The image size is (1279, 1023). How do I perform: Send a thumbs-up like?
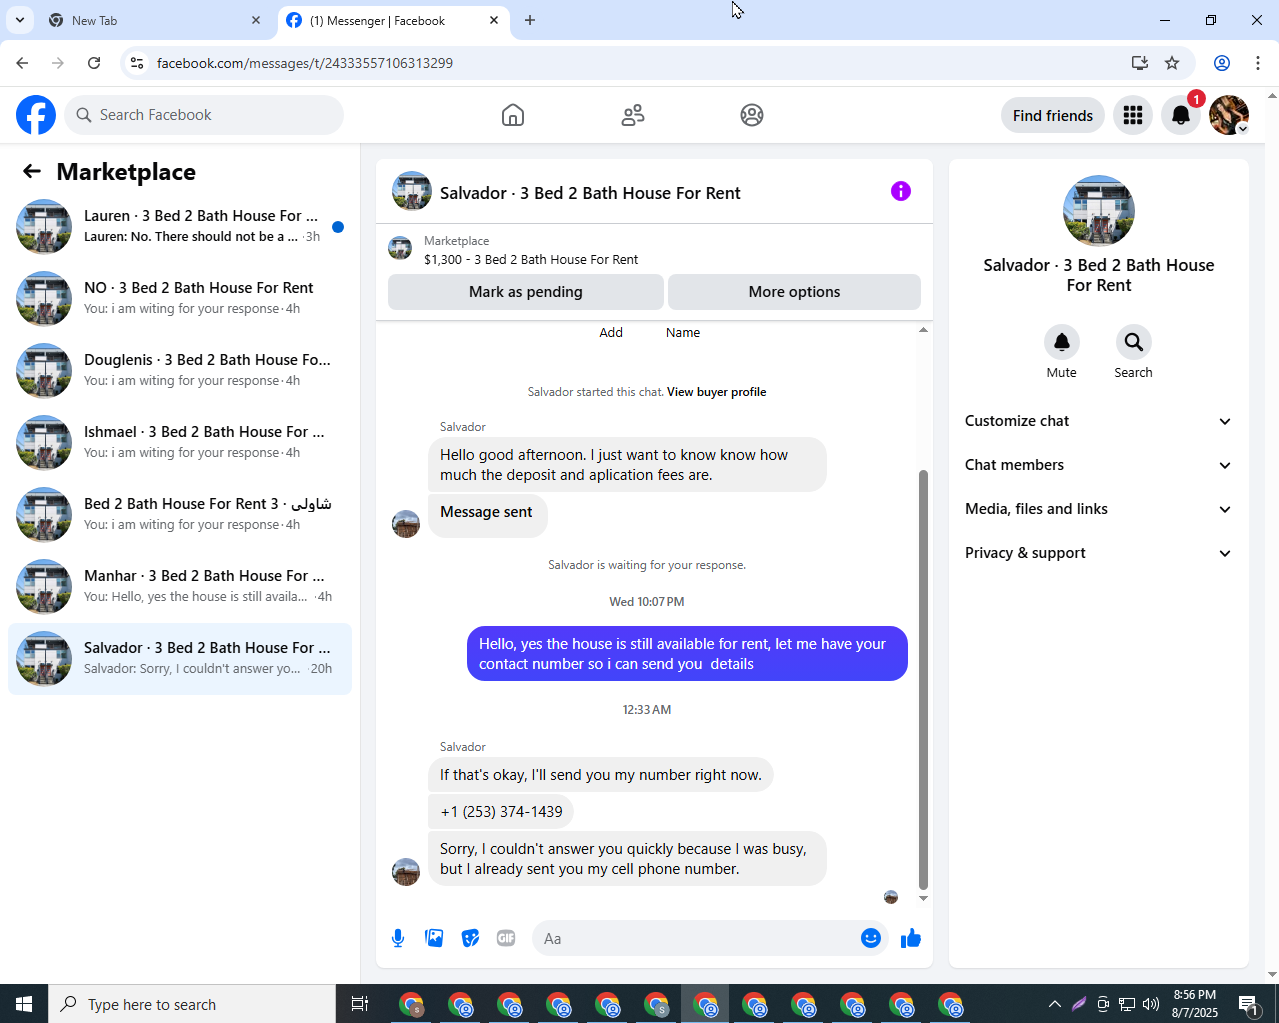point(911,938)
